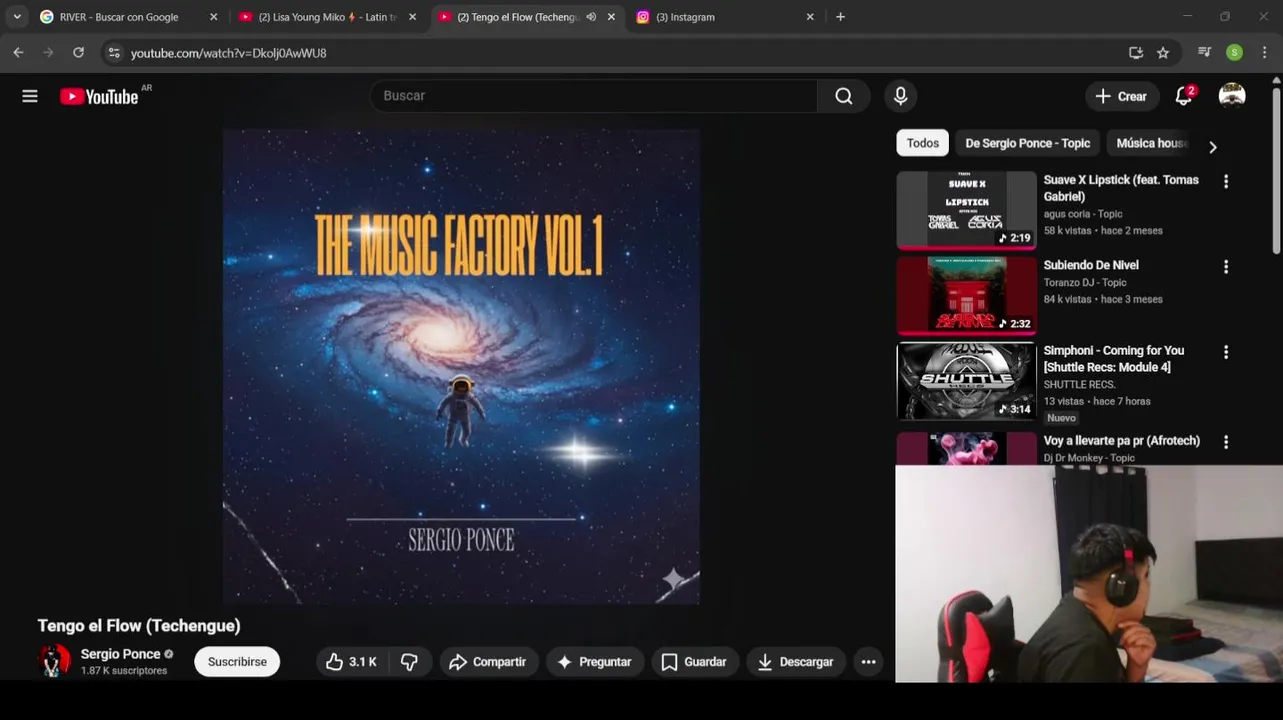
Task: Start voice search with the microphone
Action: (x=901, y=96)
